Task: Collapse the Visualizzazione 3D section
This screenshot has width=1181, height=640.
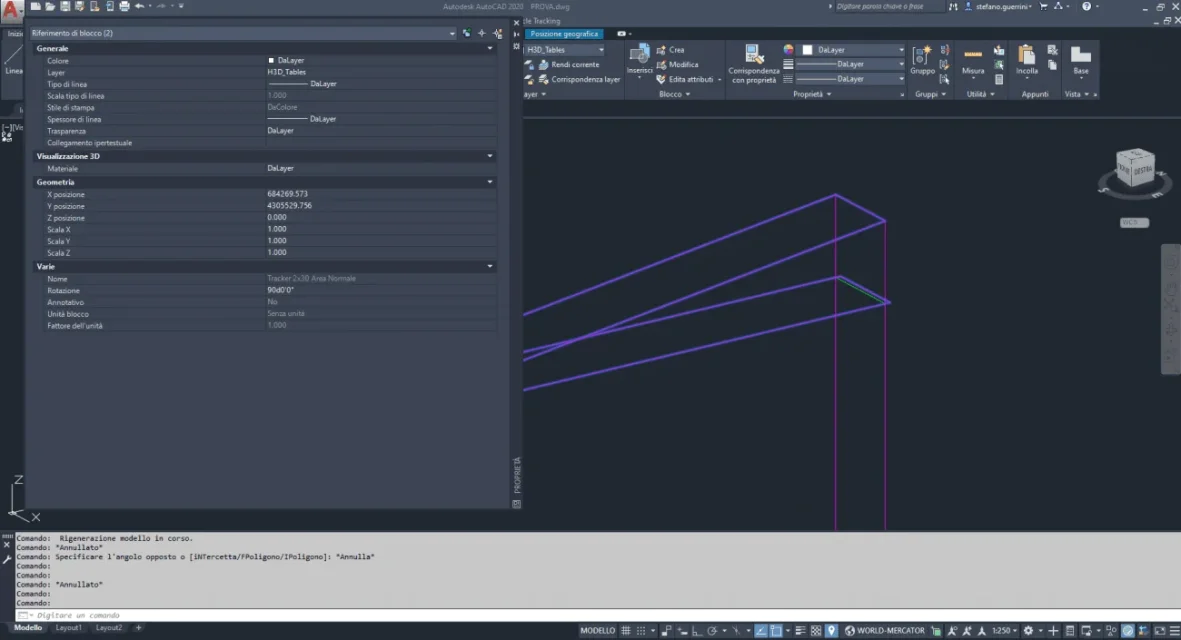Action: point(490,156)
